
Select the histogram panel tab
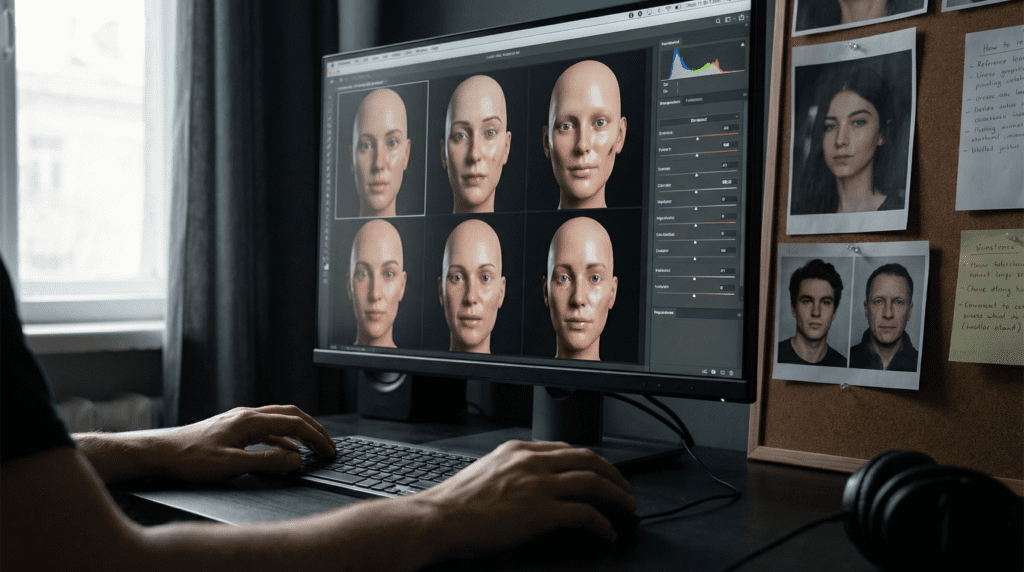point(670,43)
